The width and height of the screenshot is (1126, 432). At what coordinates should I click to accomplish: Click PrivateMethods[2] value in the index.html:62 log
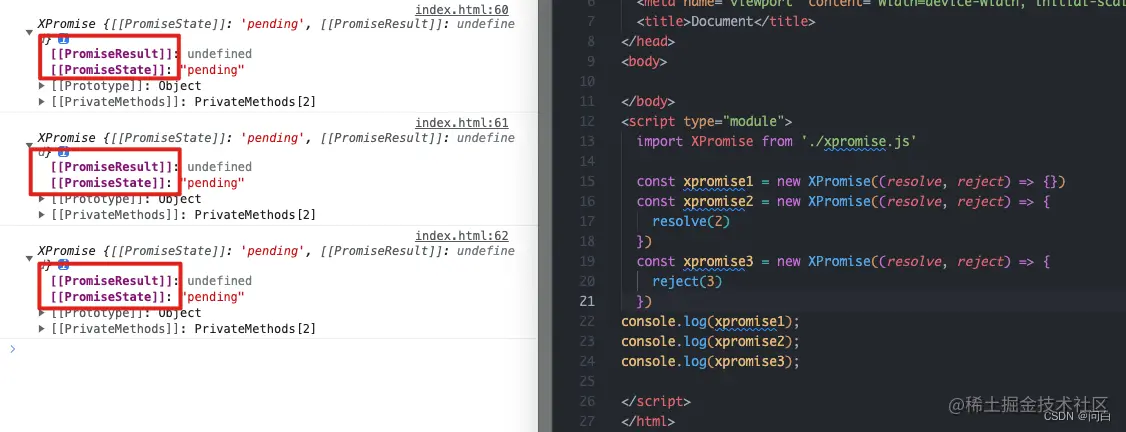[255, 329]
